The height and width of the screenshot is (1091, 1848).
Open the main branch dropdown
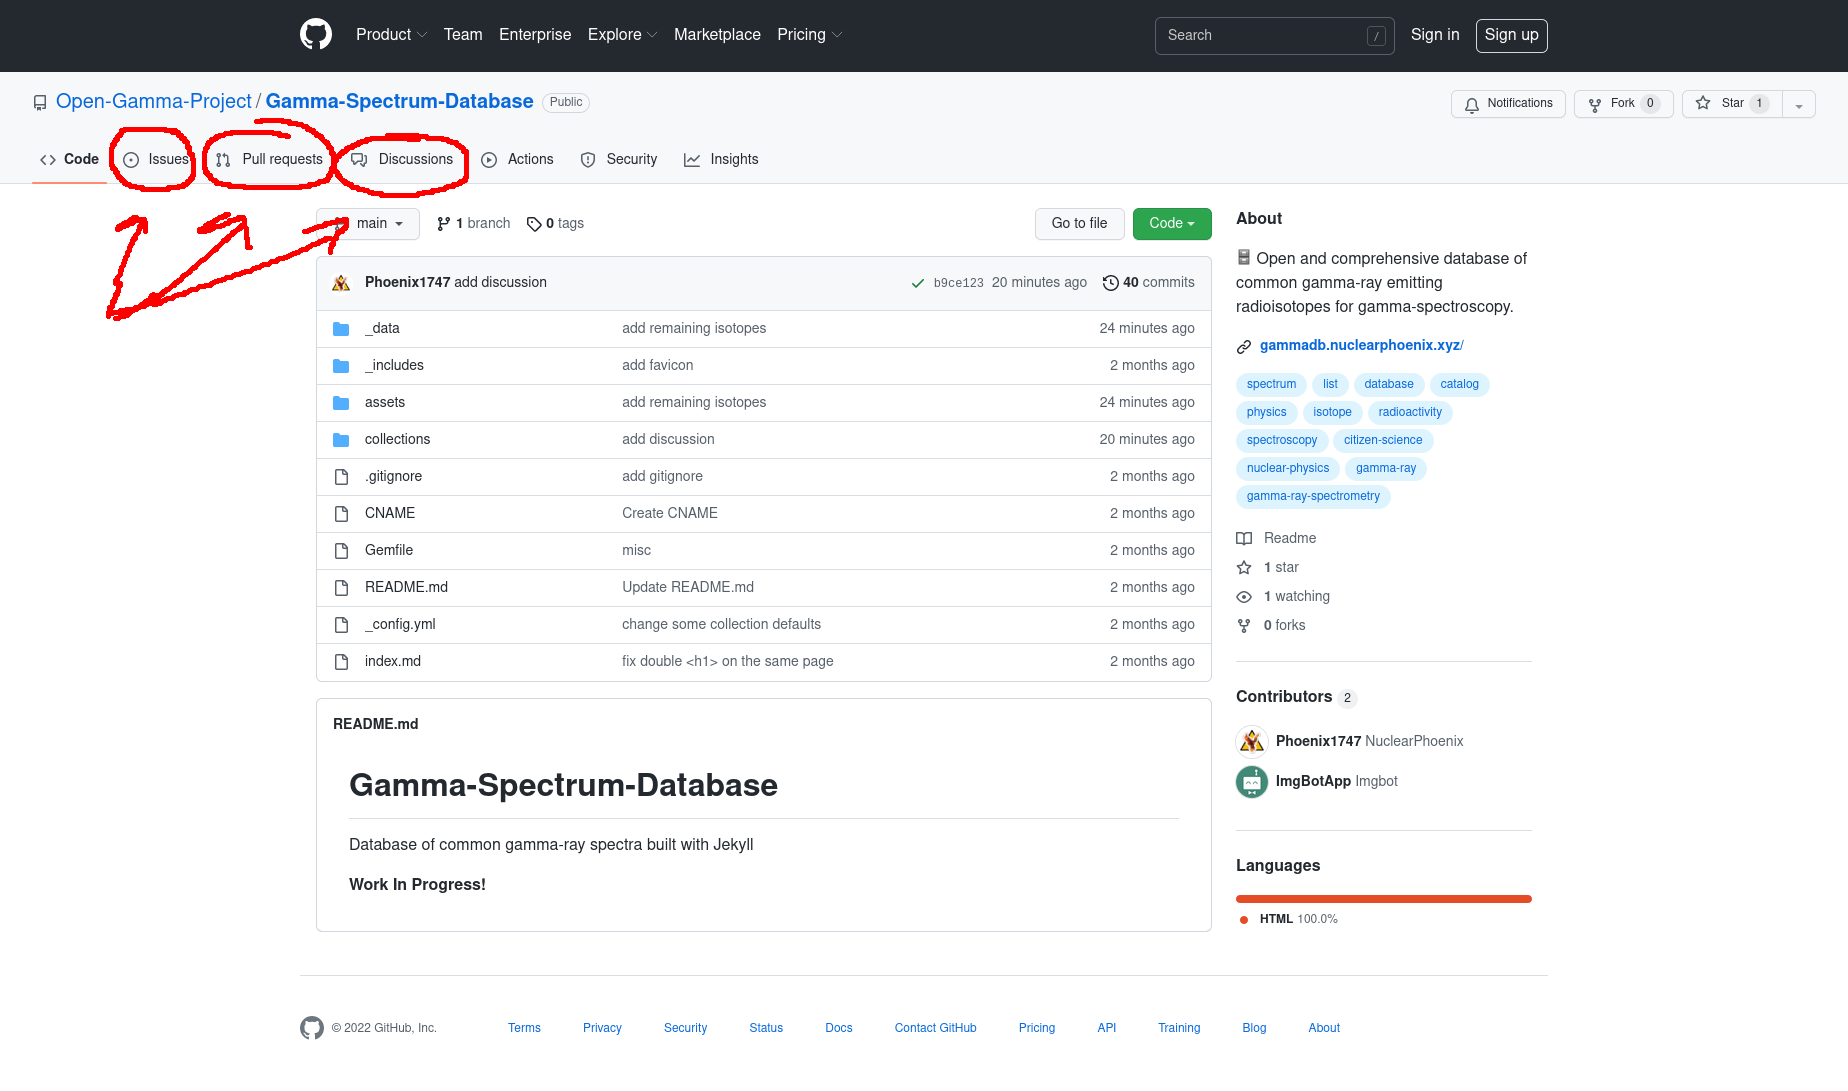(x=368, y=224)
